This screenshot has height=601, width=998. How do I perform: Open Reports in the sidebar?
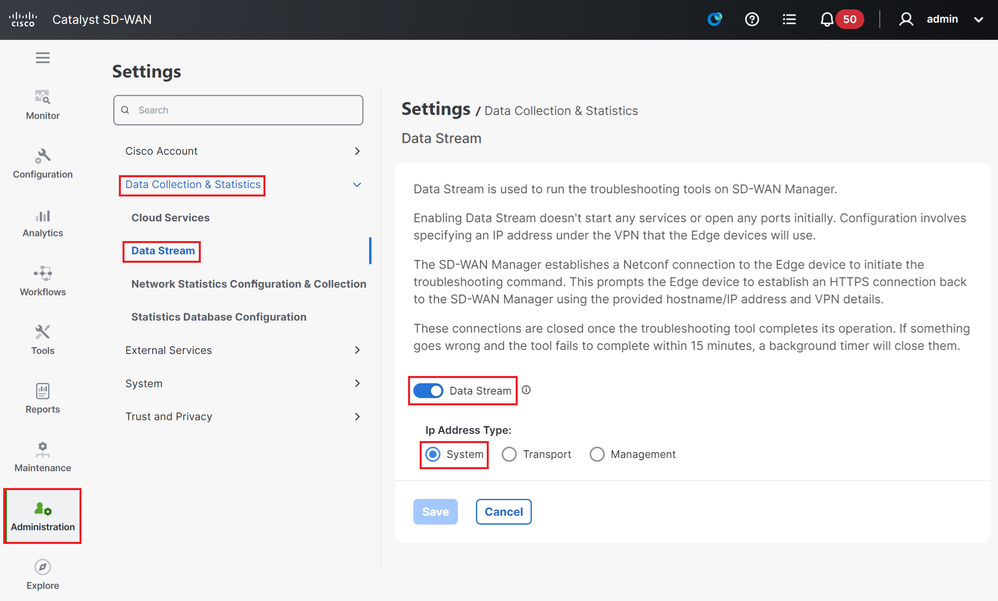coord(43,399)
